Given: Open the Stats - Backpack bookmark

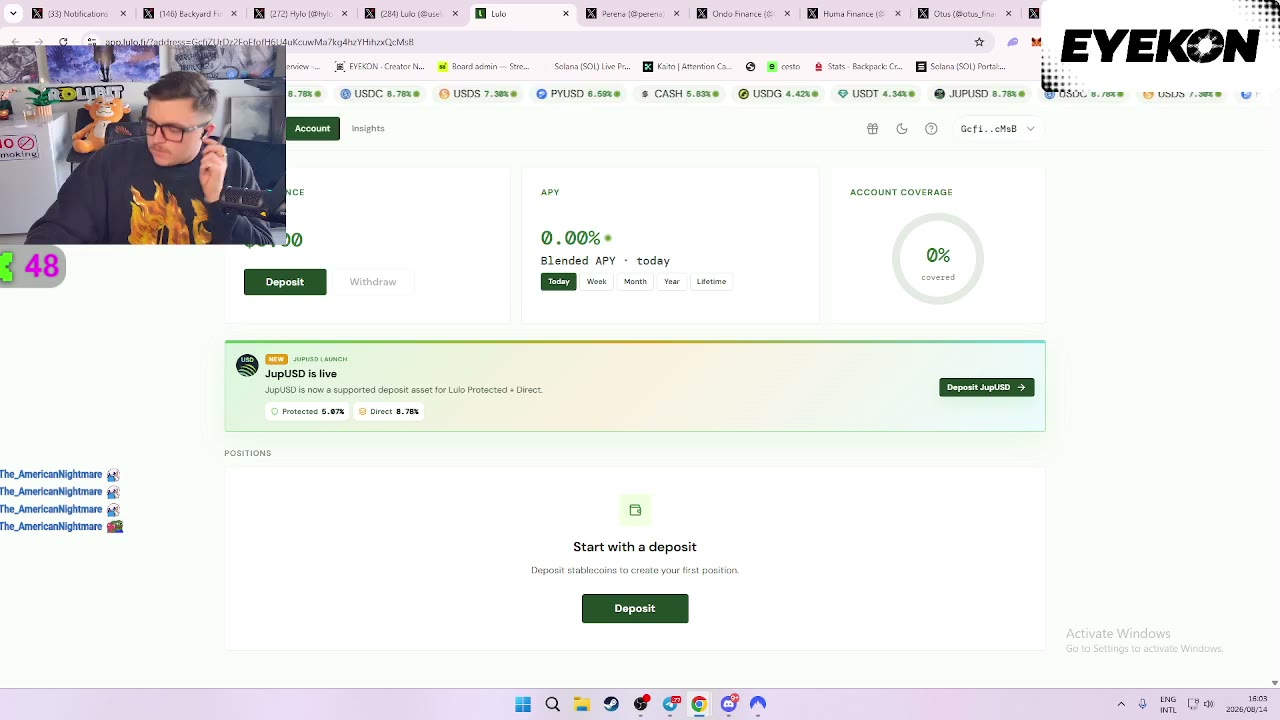Looking at the screenshot, I should point(858,67).
